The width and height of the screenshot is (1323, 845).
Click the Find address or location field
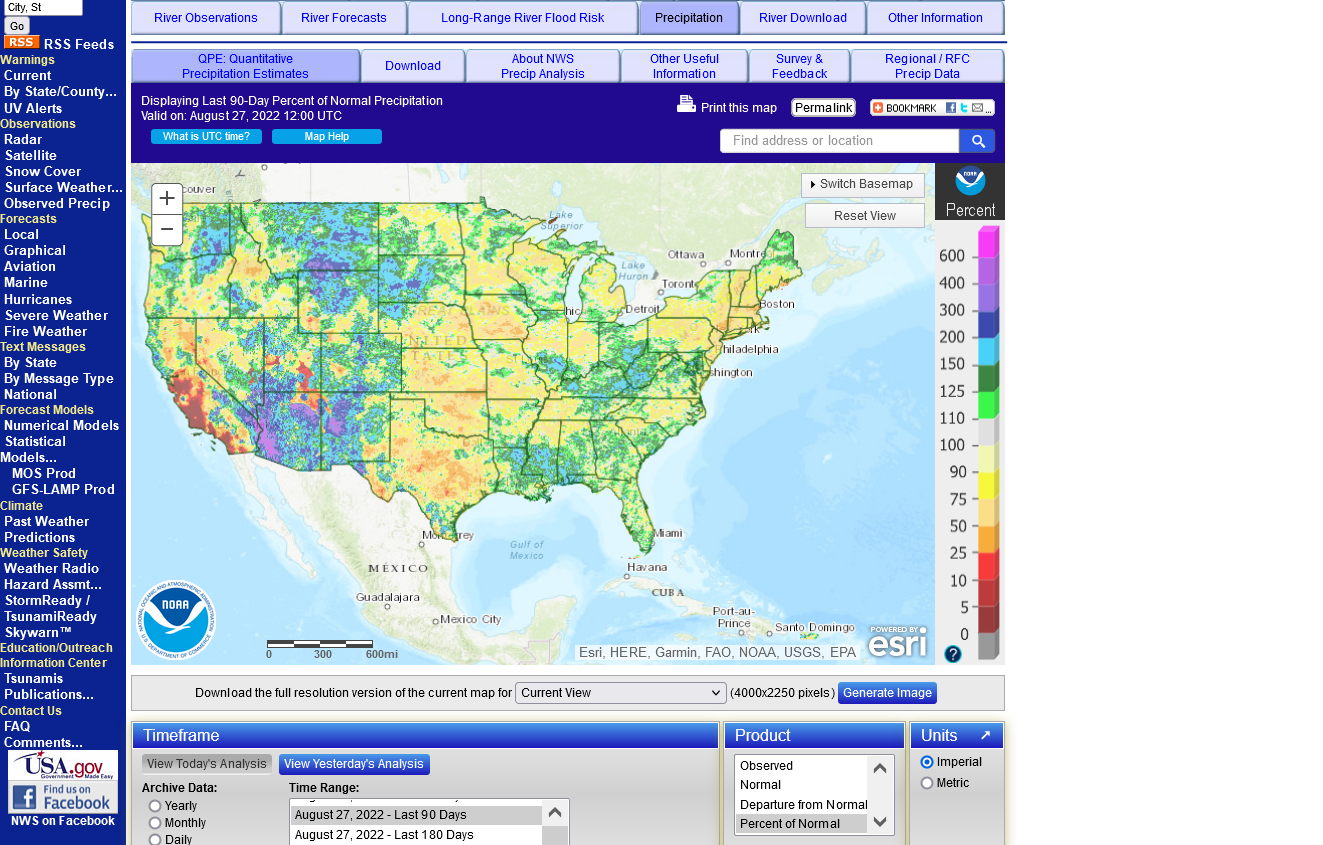[839, 141]
